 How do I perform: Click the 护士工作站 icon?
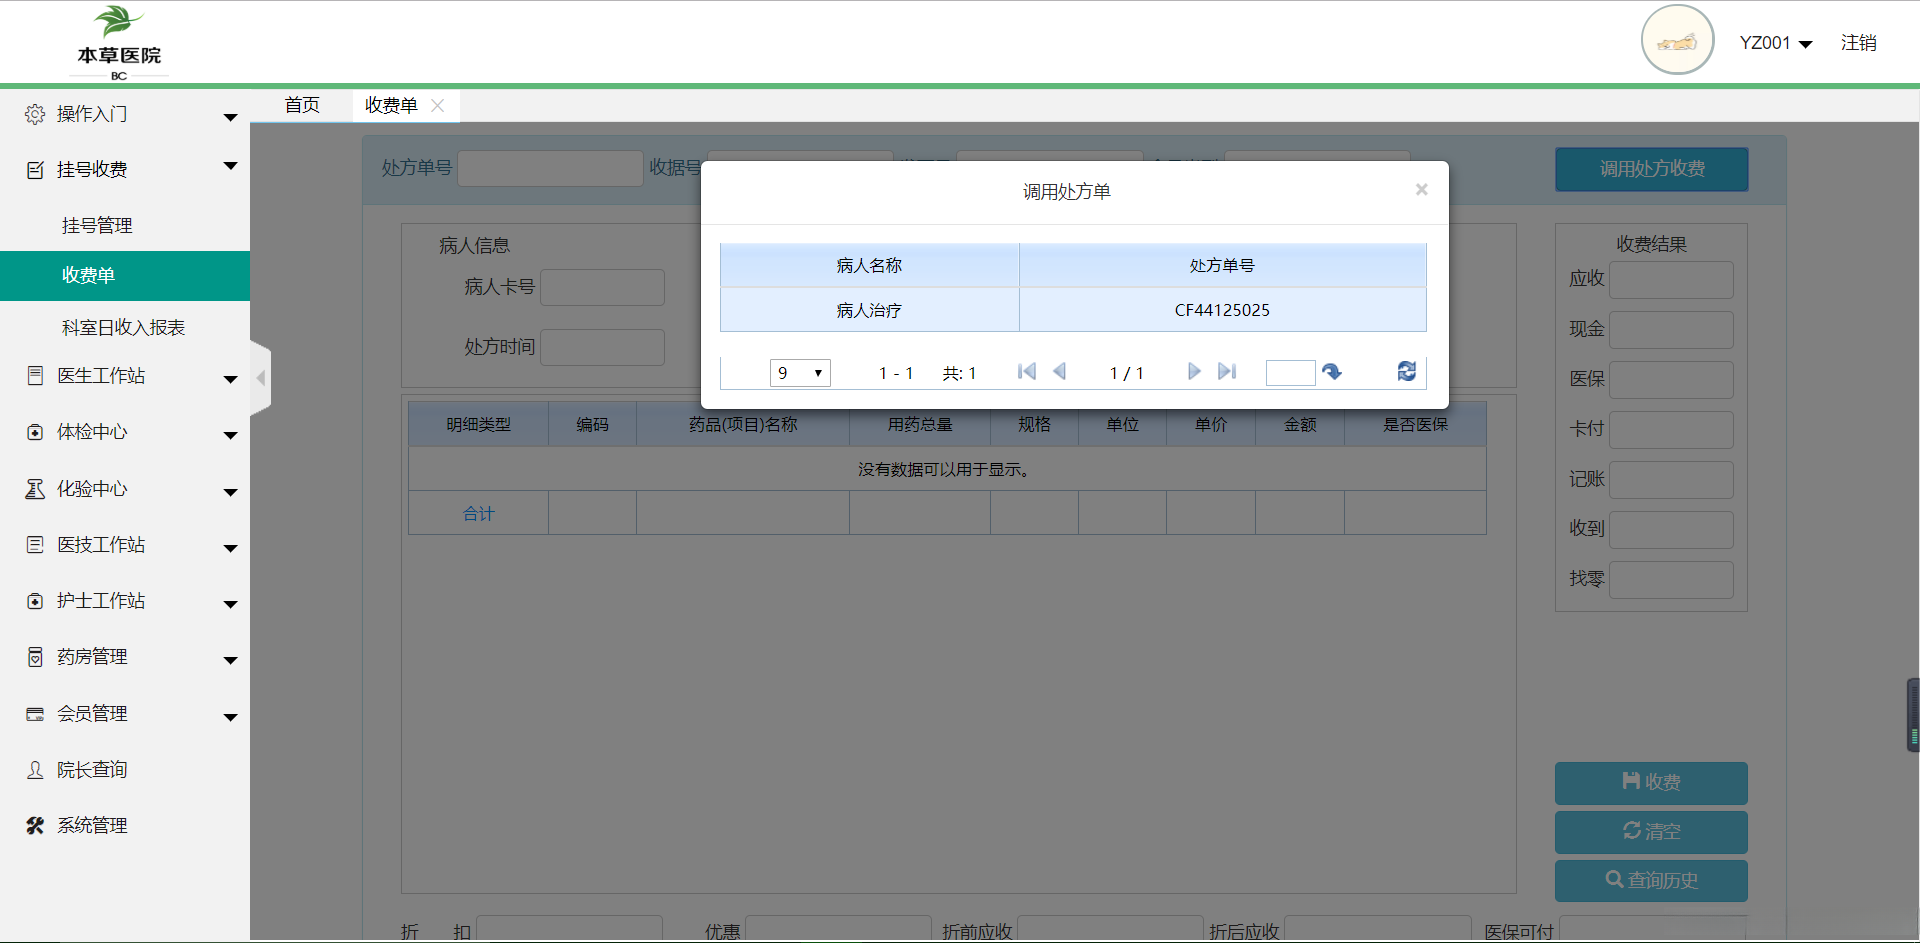[x=35, y=601]
